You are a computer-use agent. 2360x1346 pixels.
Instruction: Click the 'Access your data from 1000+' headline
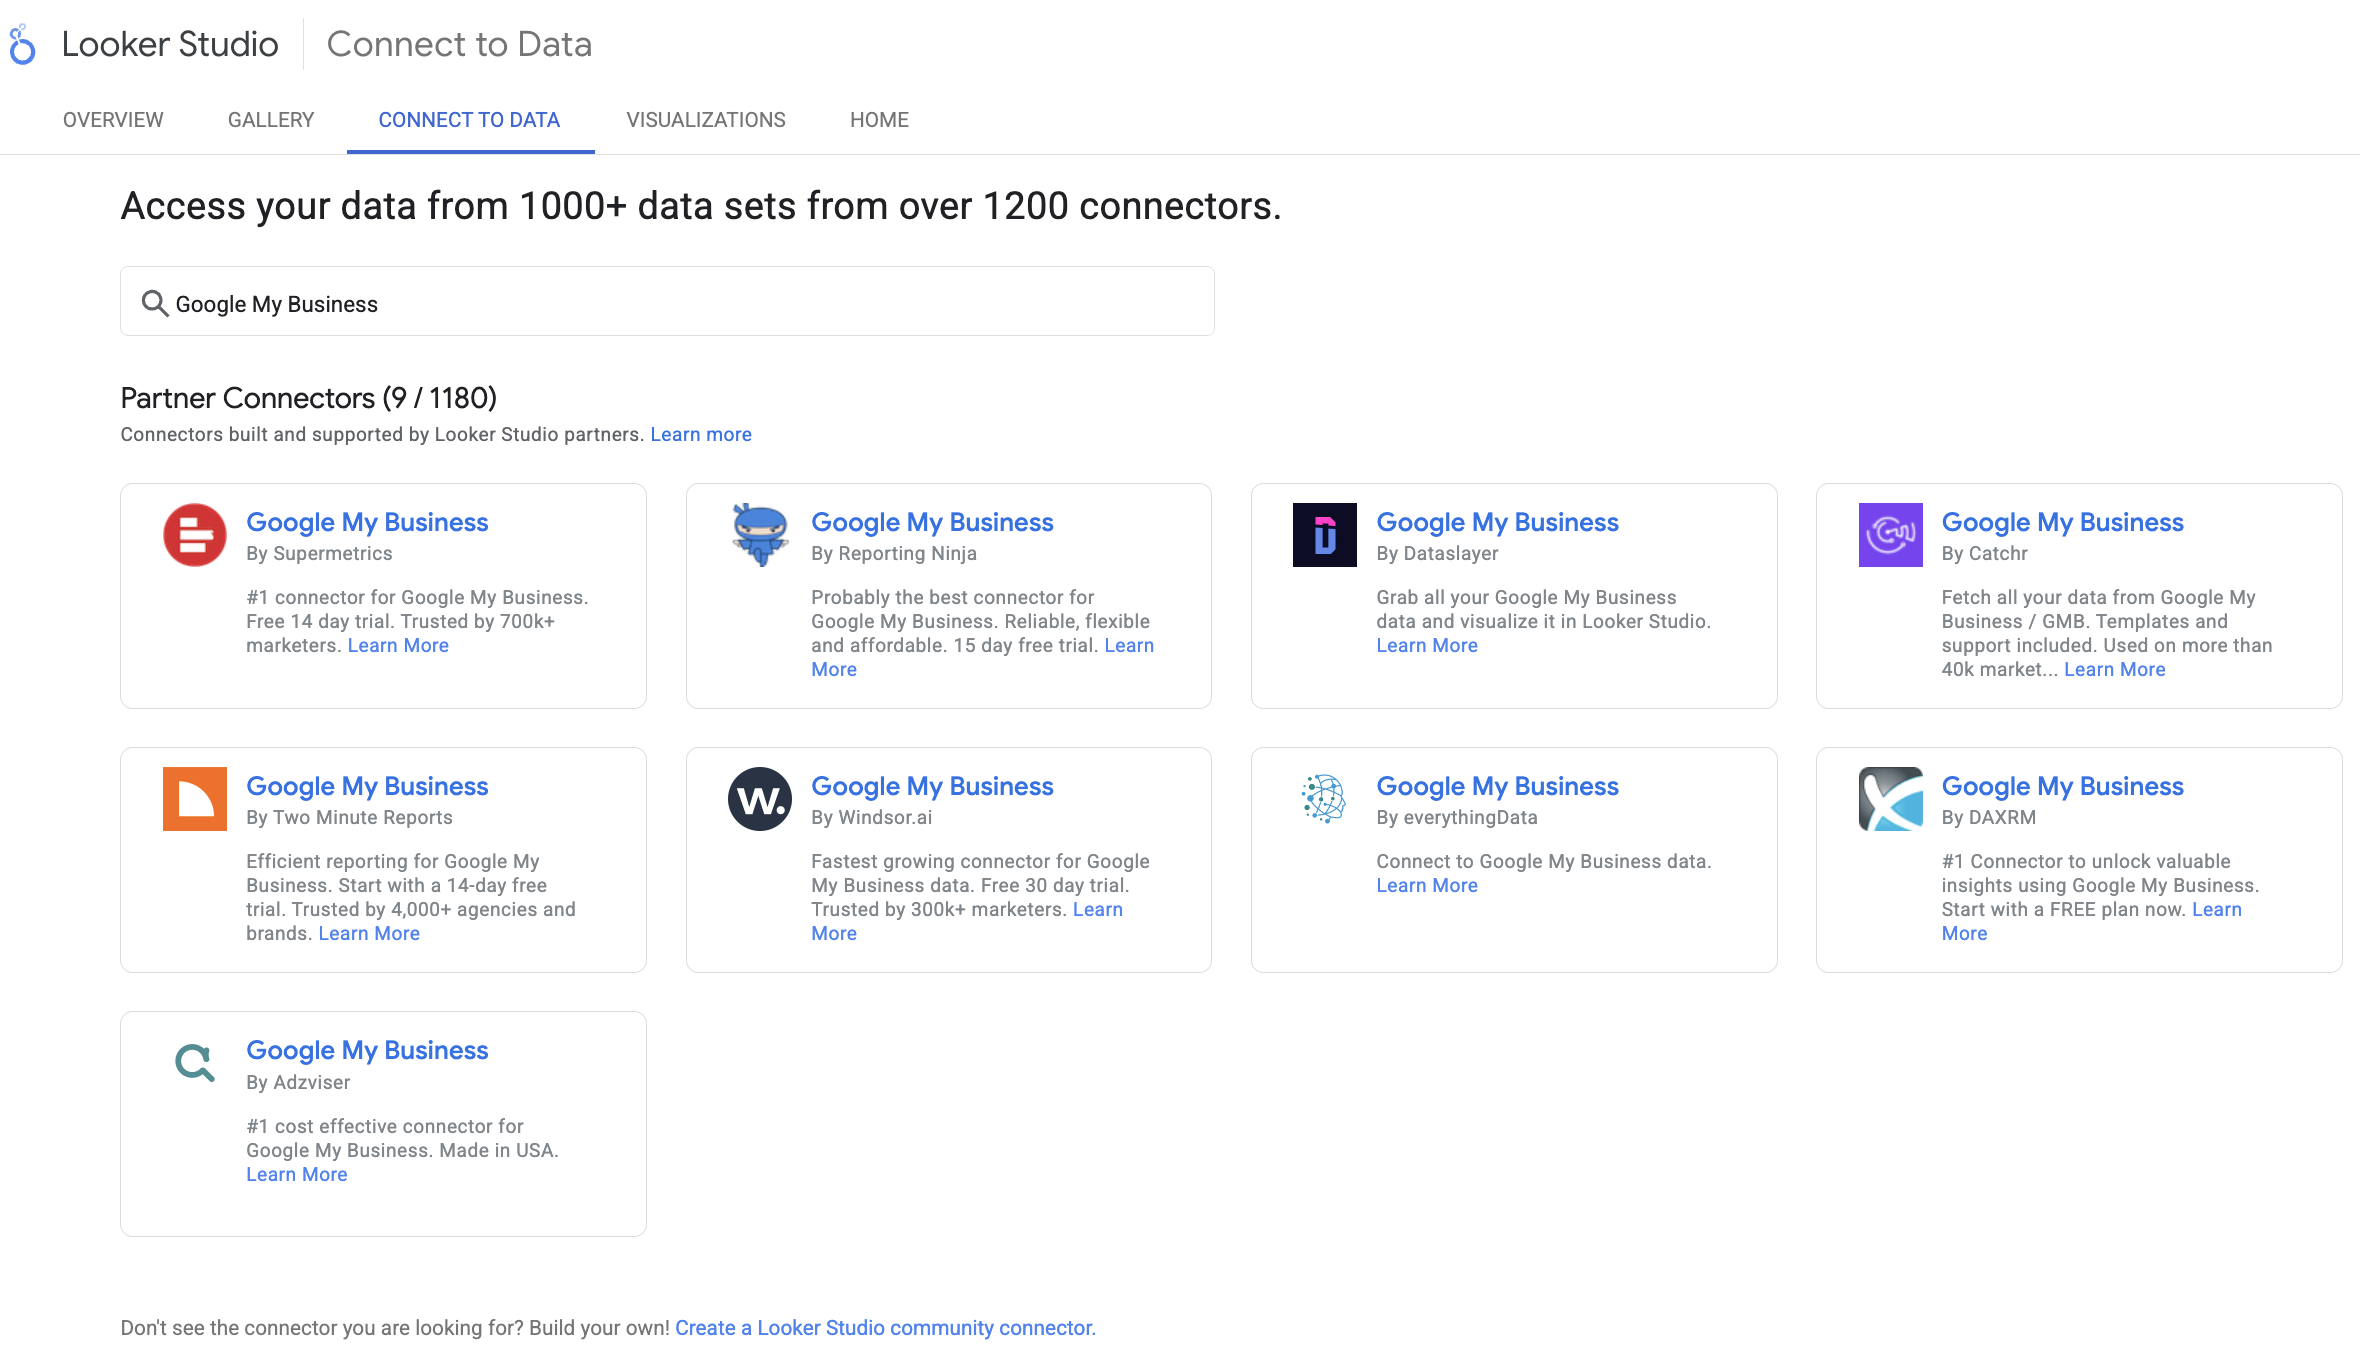pyautogui.click(x=700, y=206)
